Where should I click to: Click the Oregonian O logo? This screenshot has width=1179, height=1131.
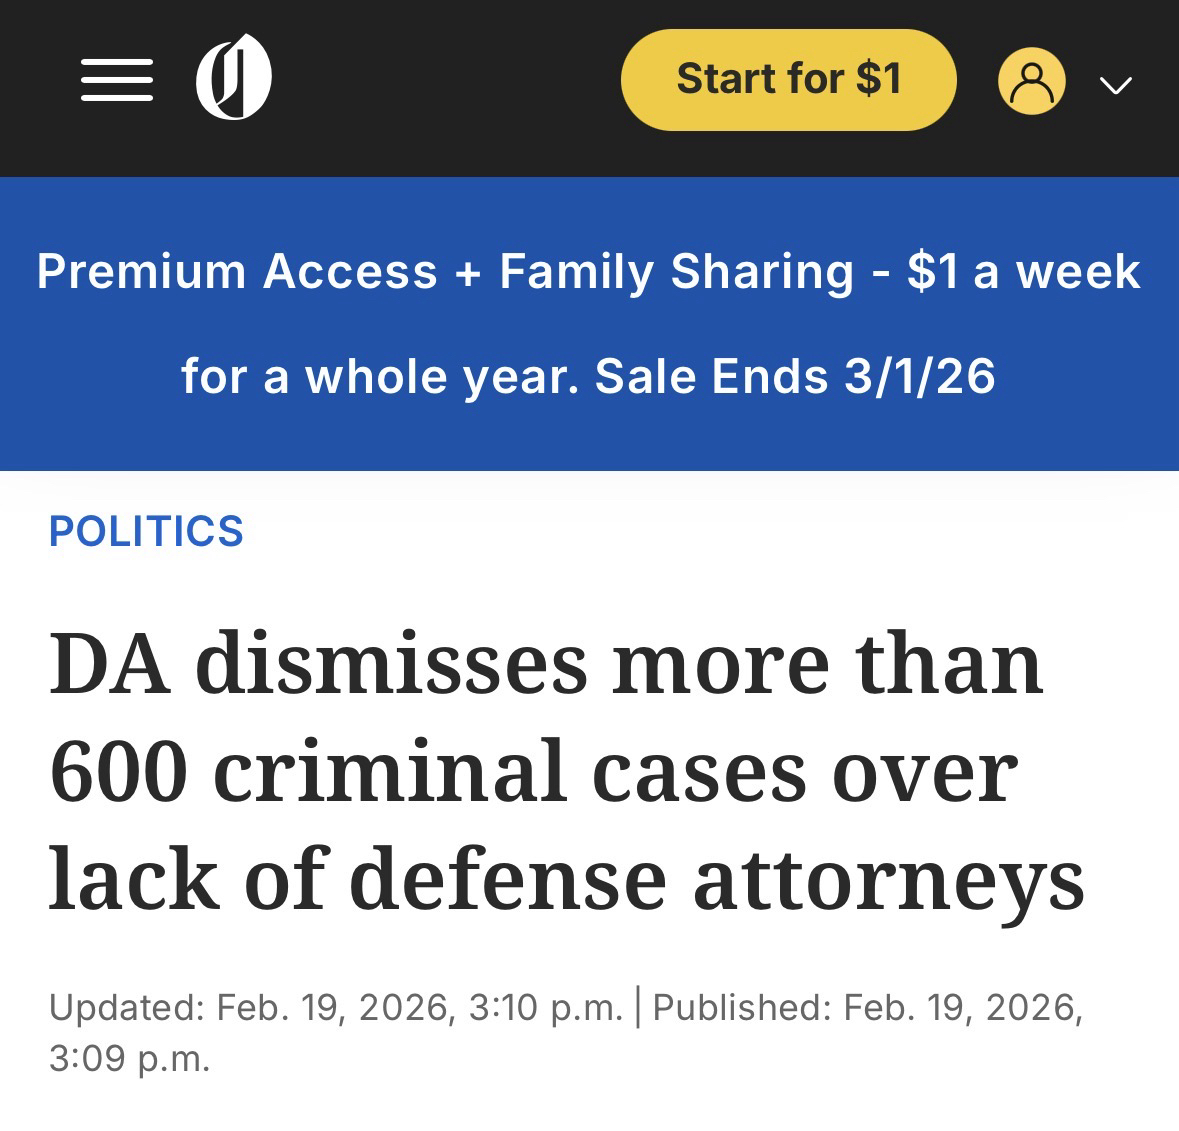click(233, 77)
